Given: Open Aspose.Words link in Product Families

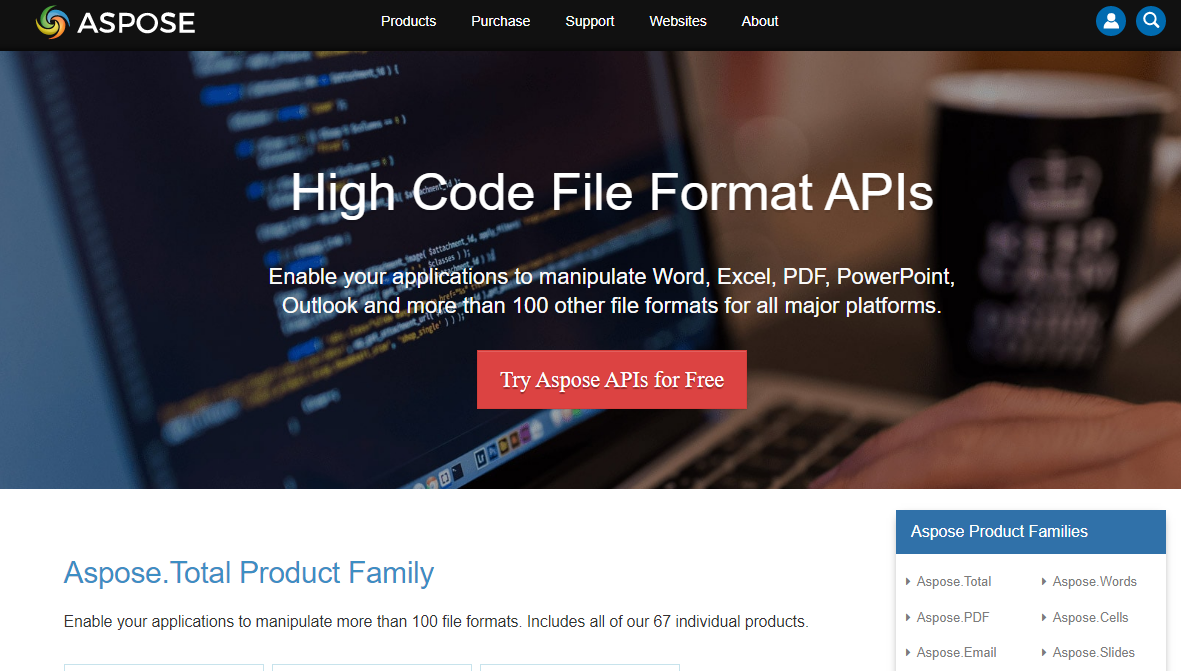Looking at the screenshot, I should tap(1094, 581).
